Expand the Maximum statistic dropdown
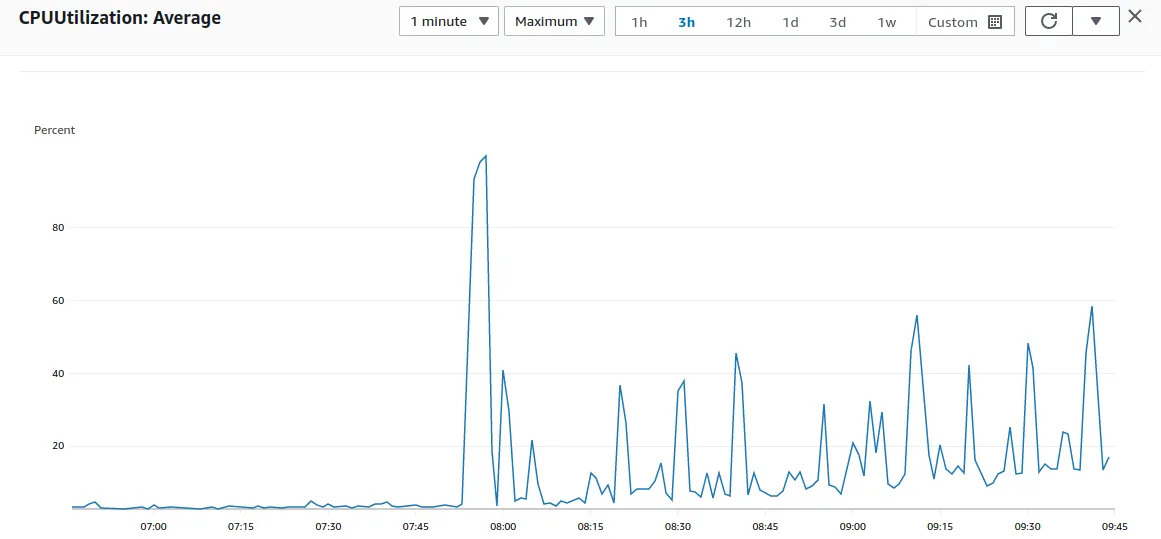This screenshot has height=539, width=1161. [x=555, y=21]
